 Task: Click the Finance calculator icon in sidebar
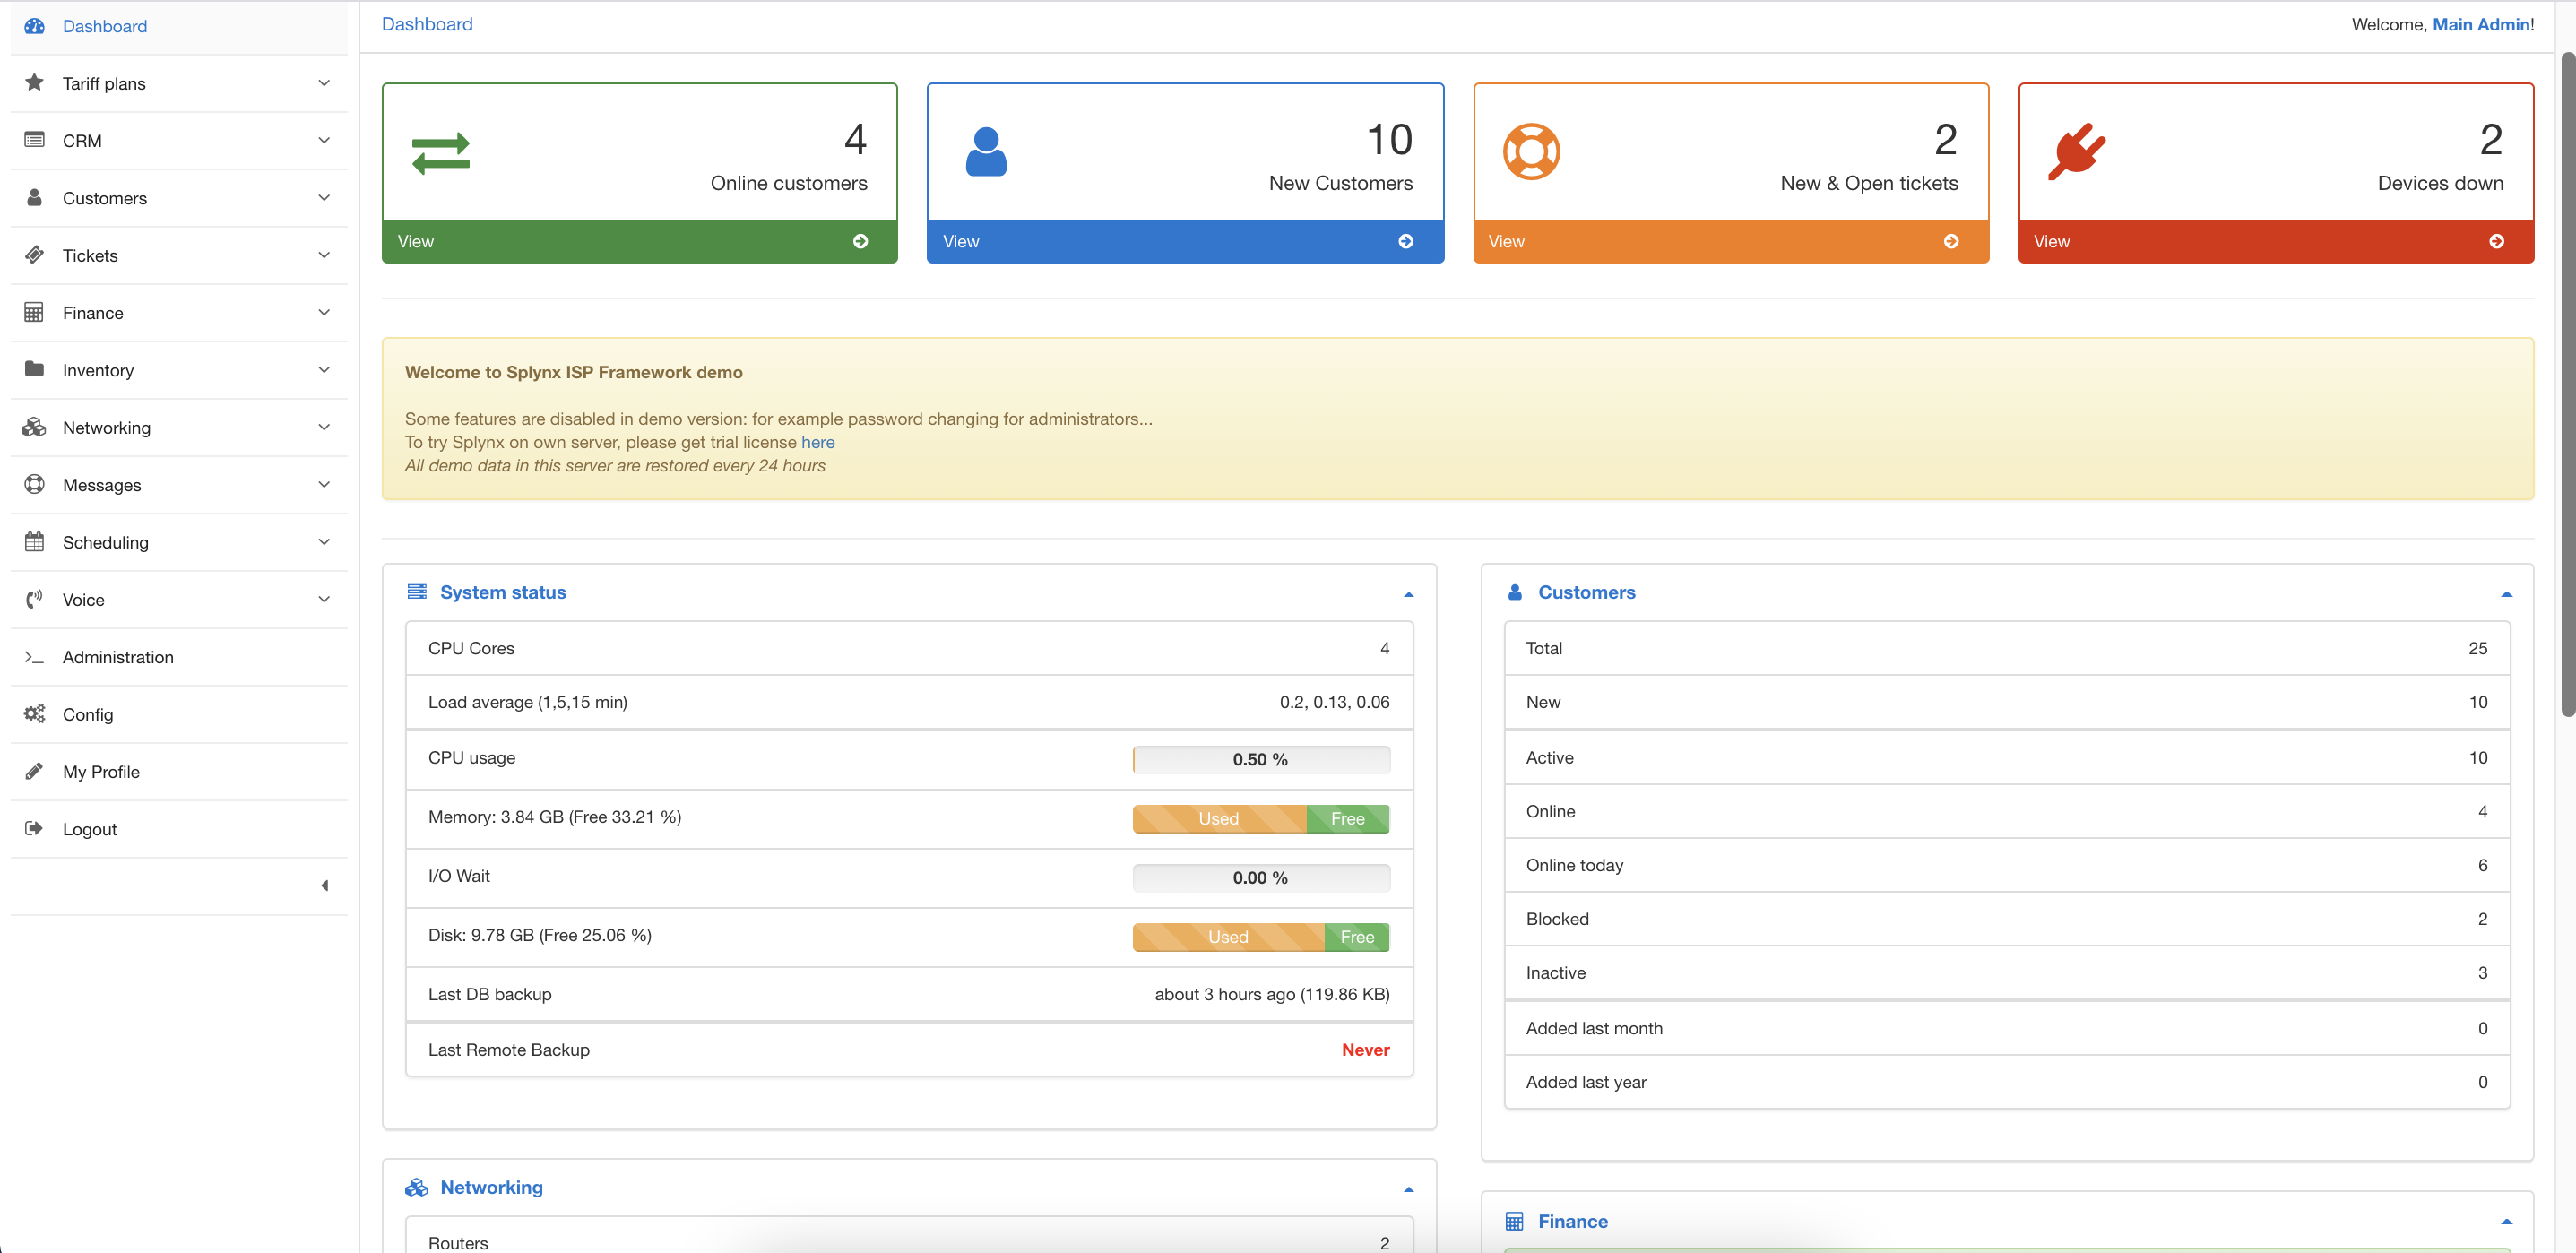pos(34,312)
